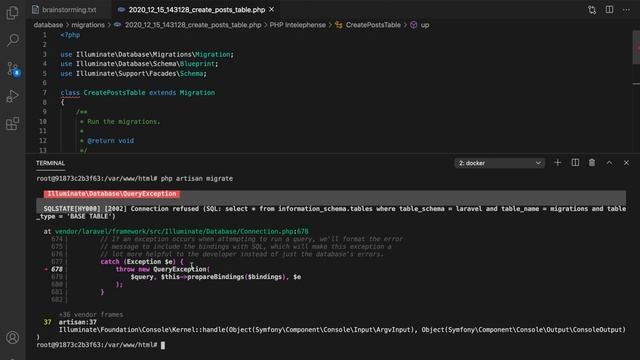
Task: Open the Run and Debug view
Action: click(12, 96)
